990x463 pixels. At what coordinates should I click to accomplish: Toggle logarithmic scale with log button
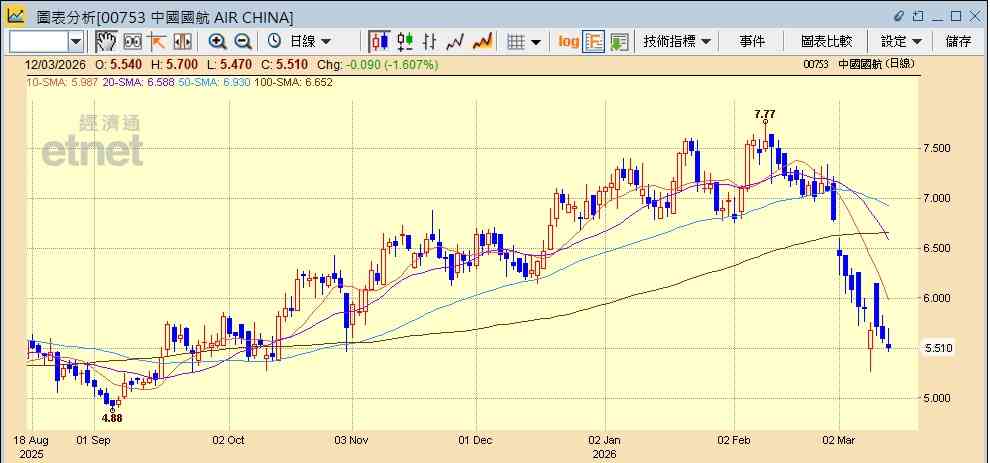568,42
